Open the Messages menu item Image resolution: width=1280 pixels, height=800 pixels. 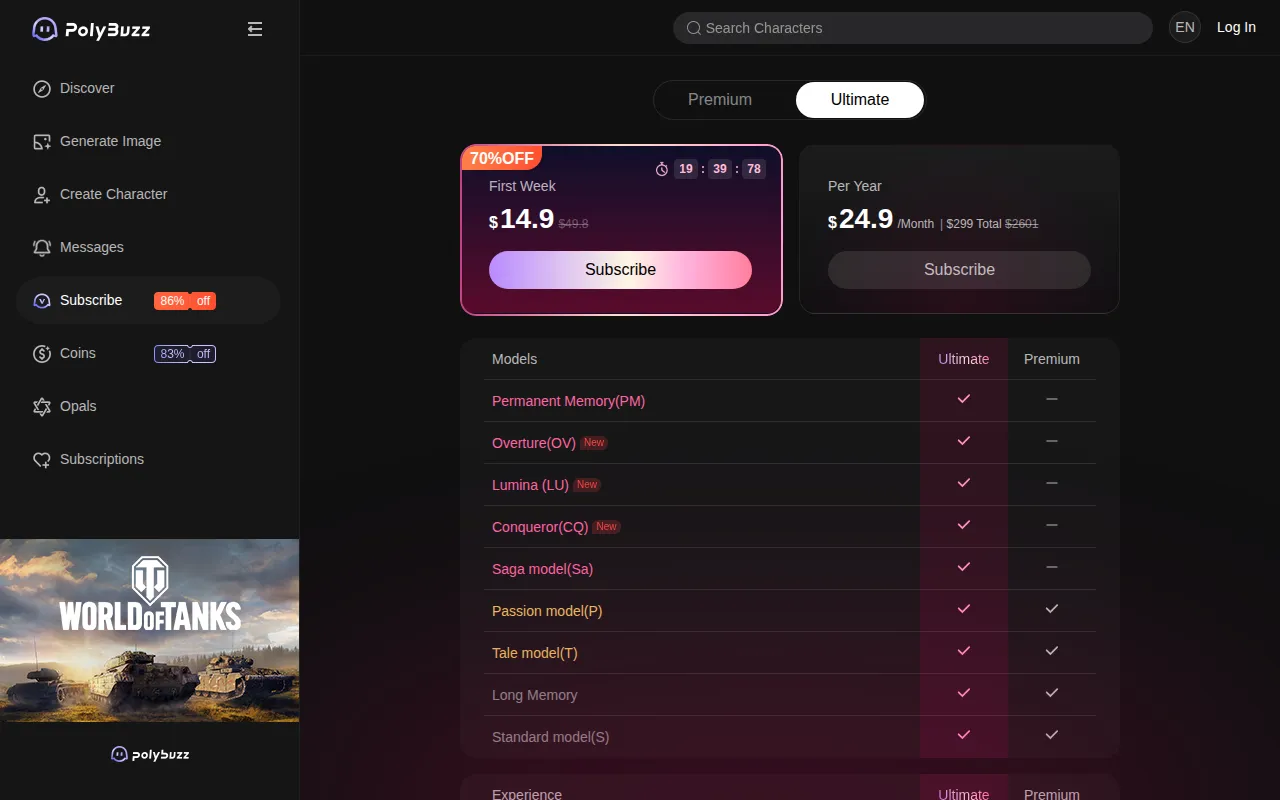148,247
